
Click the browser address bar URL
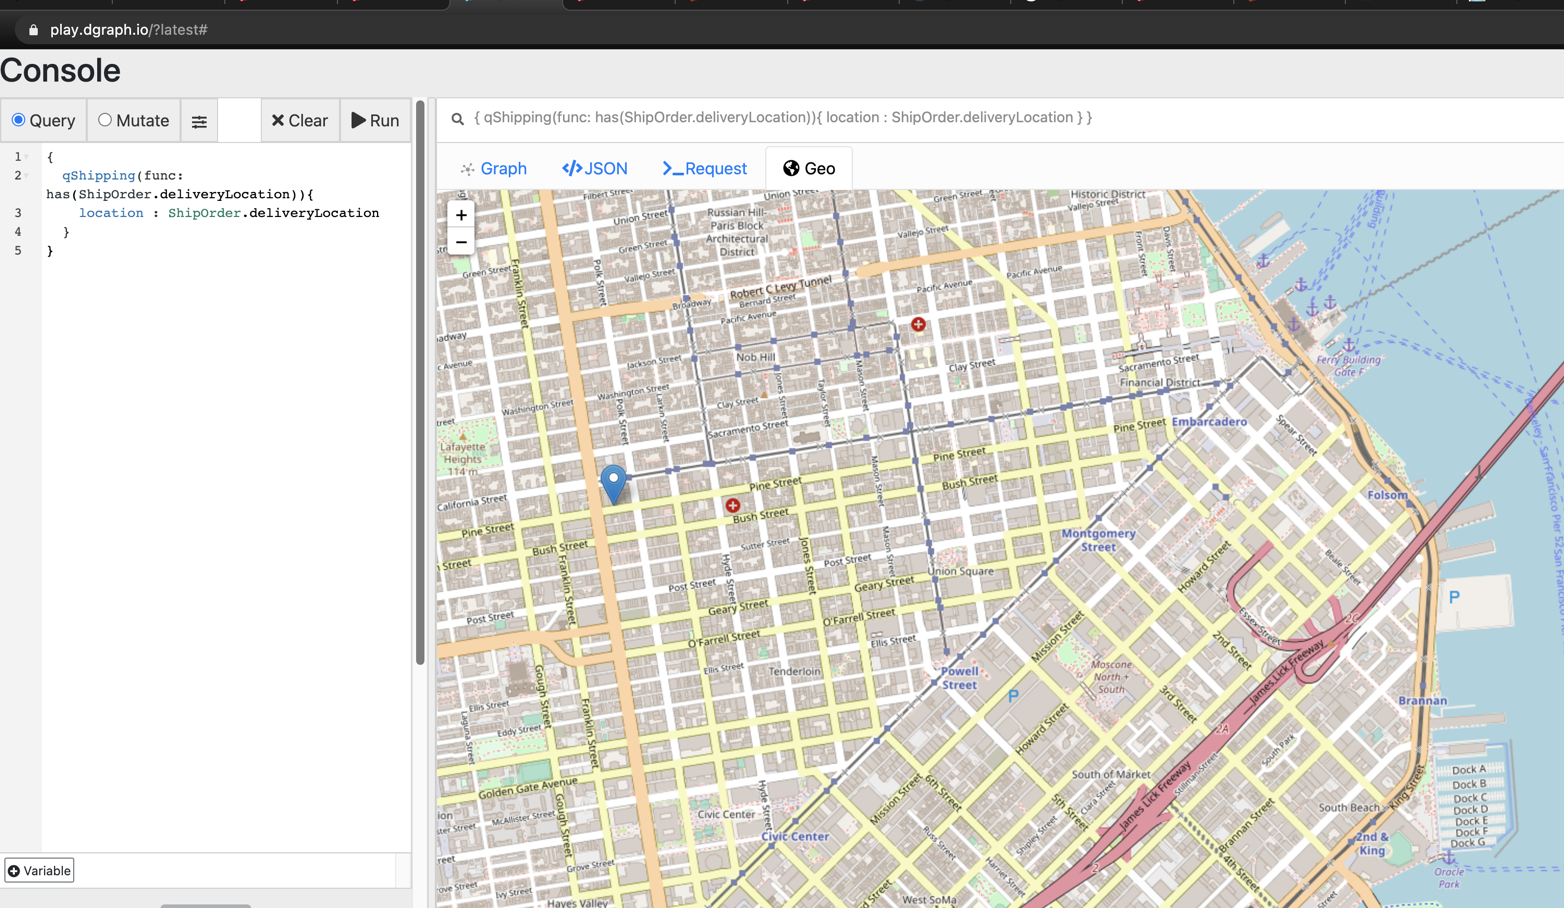[129, 30]
